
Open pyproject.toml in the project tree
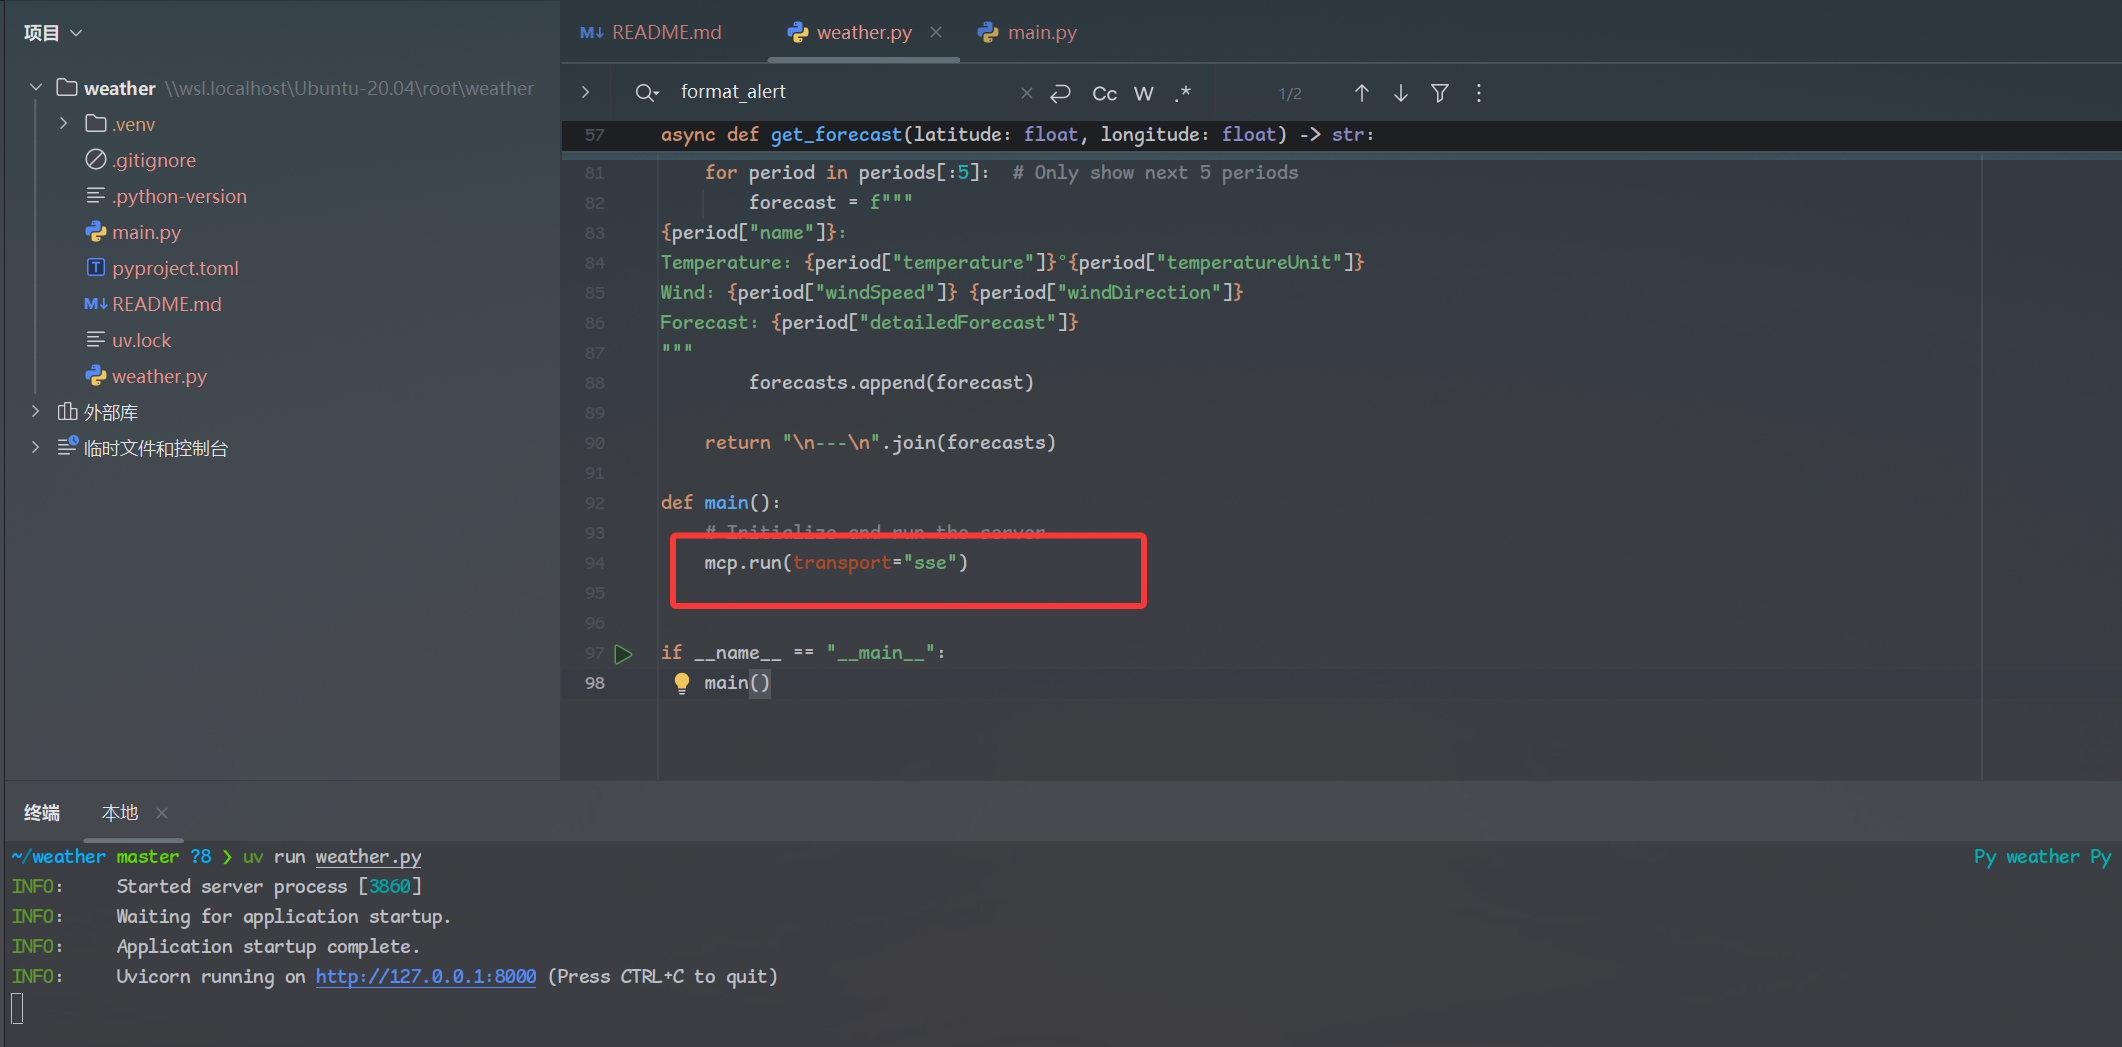[x=175, y=268]
